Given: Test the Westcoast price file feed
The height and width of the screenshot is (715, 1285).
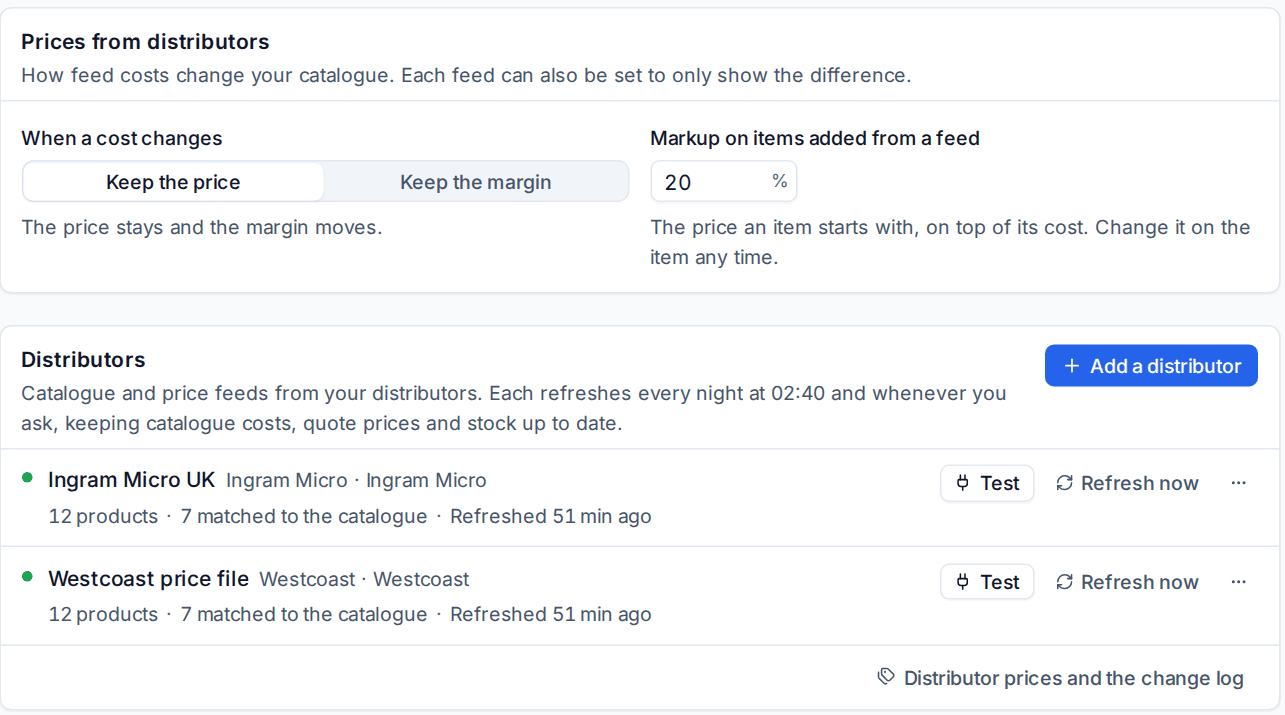Looking at the screenshot, I should click(987, 582).
